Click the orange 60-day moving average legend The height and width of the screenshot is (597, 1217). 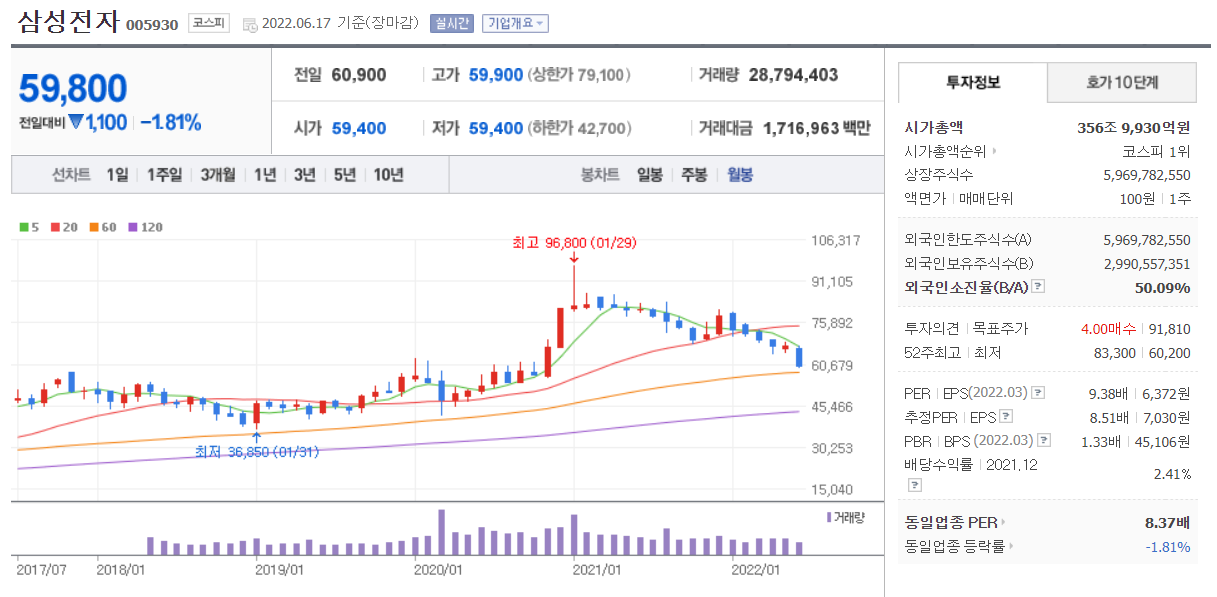102,227
